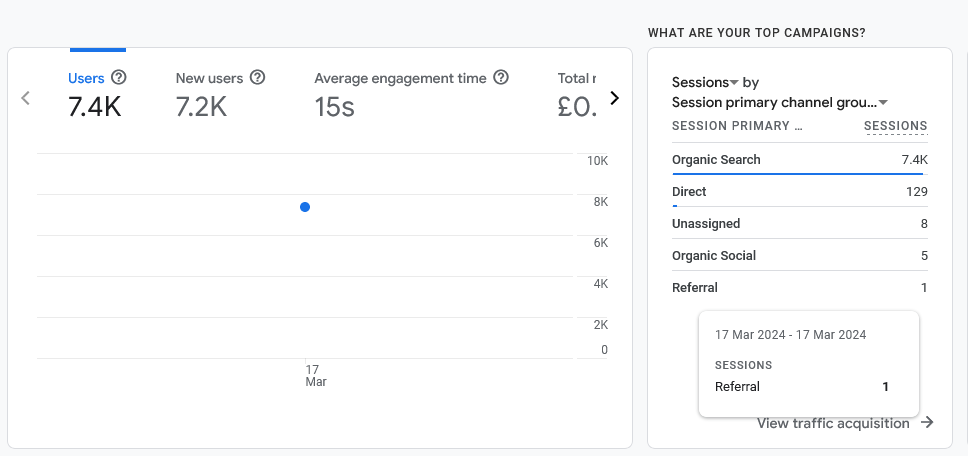Sort by the SESSIONS column header
This screenshot has height=456, width=968.
click(x=896, y=126)
